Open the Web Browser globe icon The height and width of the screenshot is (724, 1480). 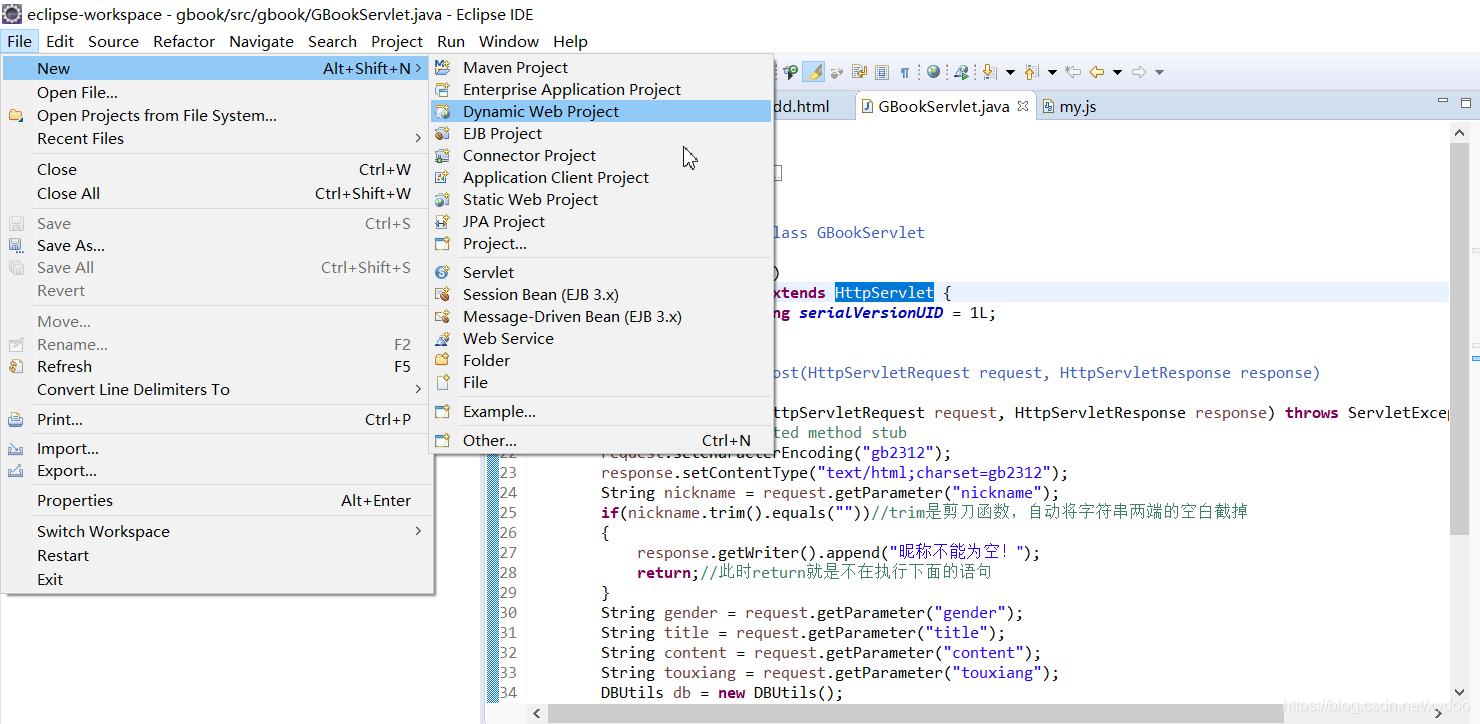pyautogui.click(x=933, y=72)
